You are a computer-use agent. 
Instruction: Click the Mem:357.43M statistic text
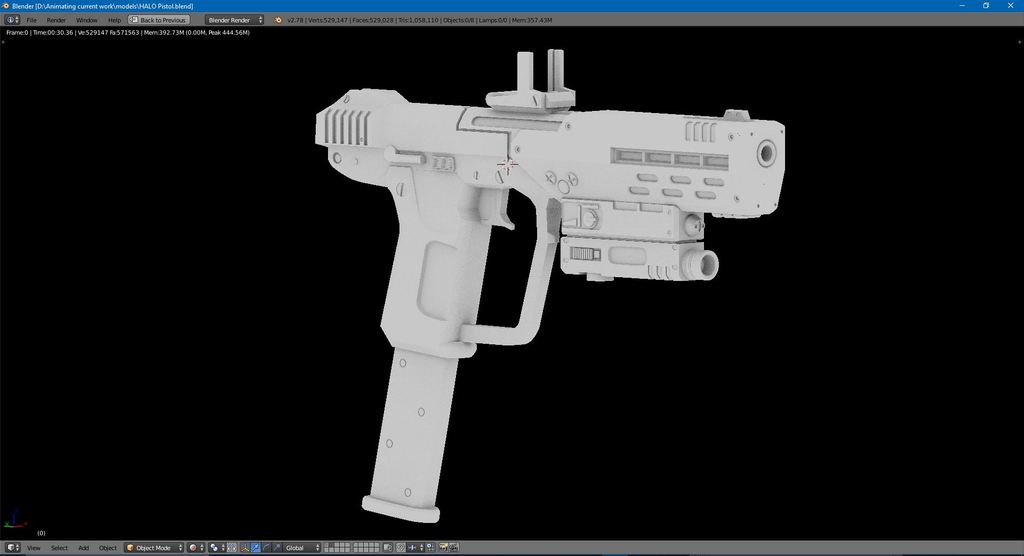tap(532, 20)
